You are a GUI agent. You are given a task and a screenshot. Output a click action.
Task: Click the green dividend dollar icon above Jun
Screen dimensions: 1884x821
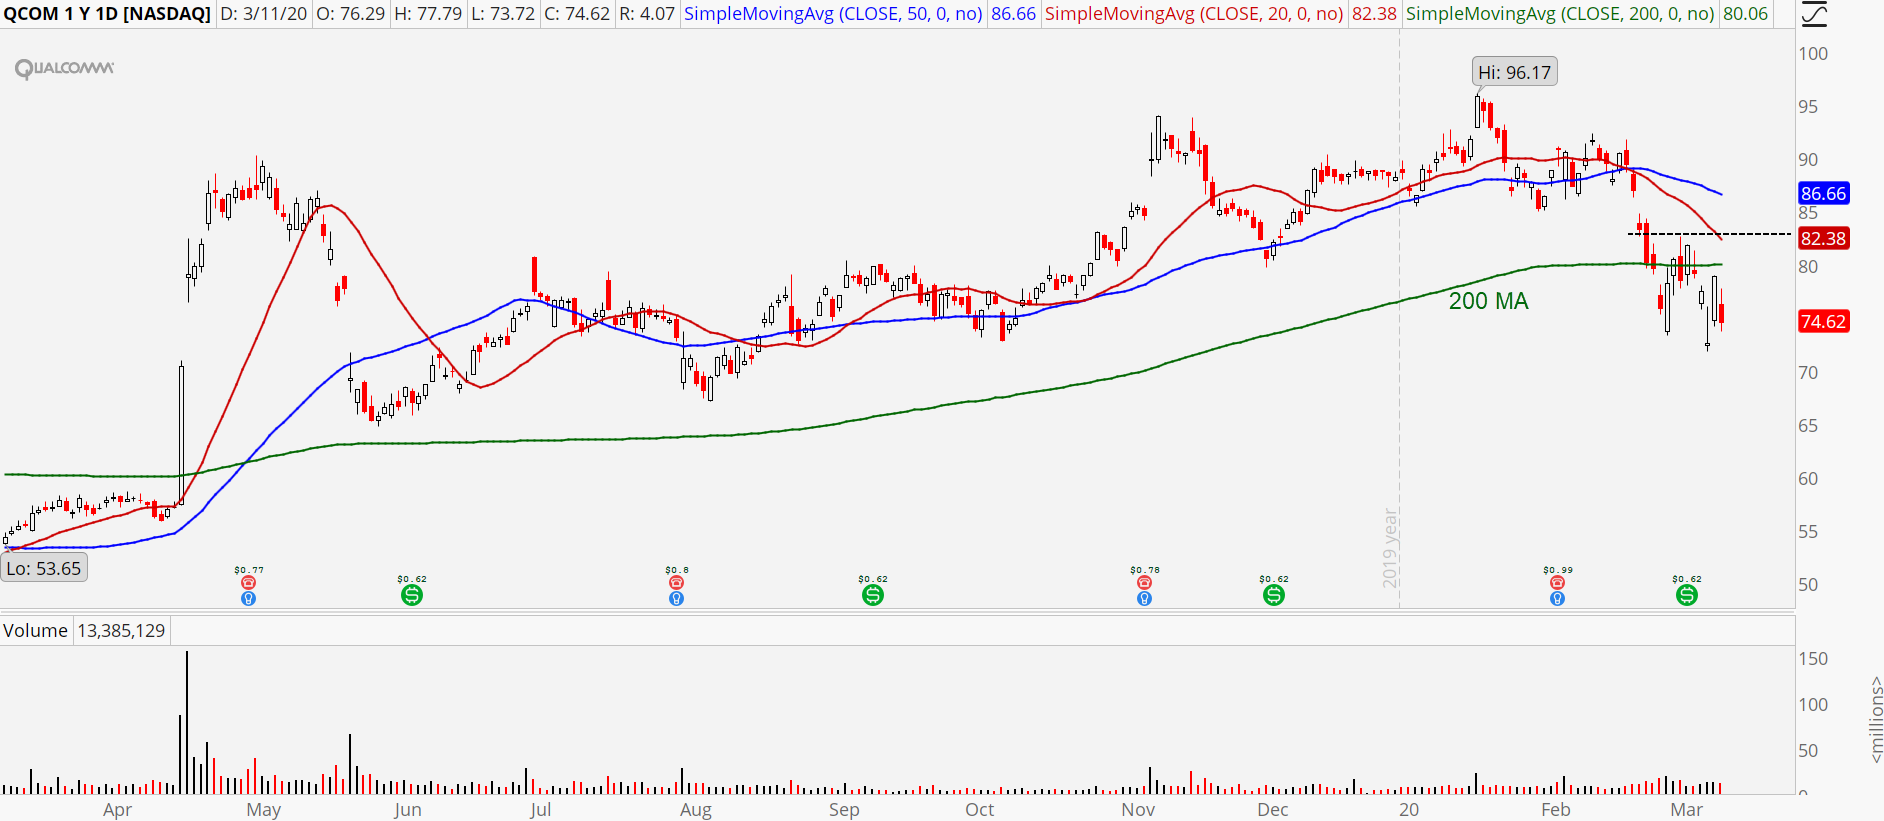click(412, 595)
